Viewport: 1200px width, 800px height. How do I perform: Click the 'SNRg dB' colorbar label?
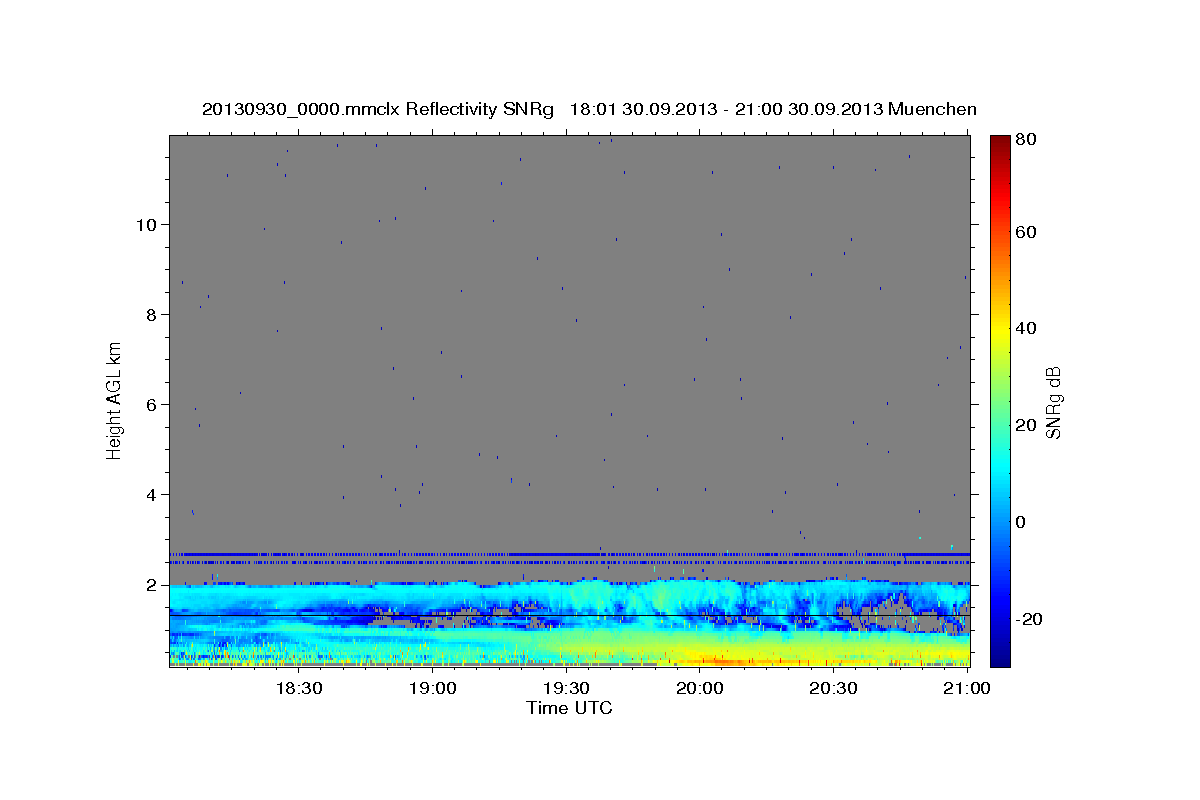pos(1053,402)
